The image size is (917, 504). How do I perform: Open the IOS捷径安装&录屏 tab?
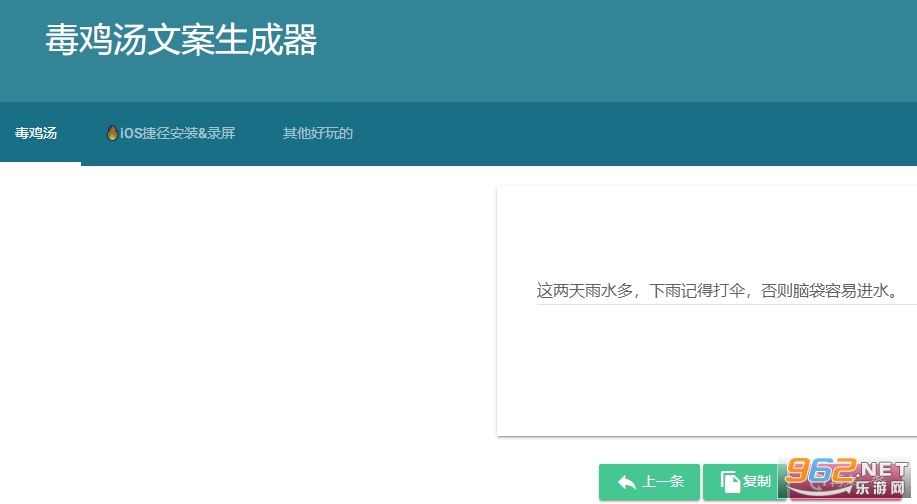[171, 133]
